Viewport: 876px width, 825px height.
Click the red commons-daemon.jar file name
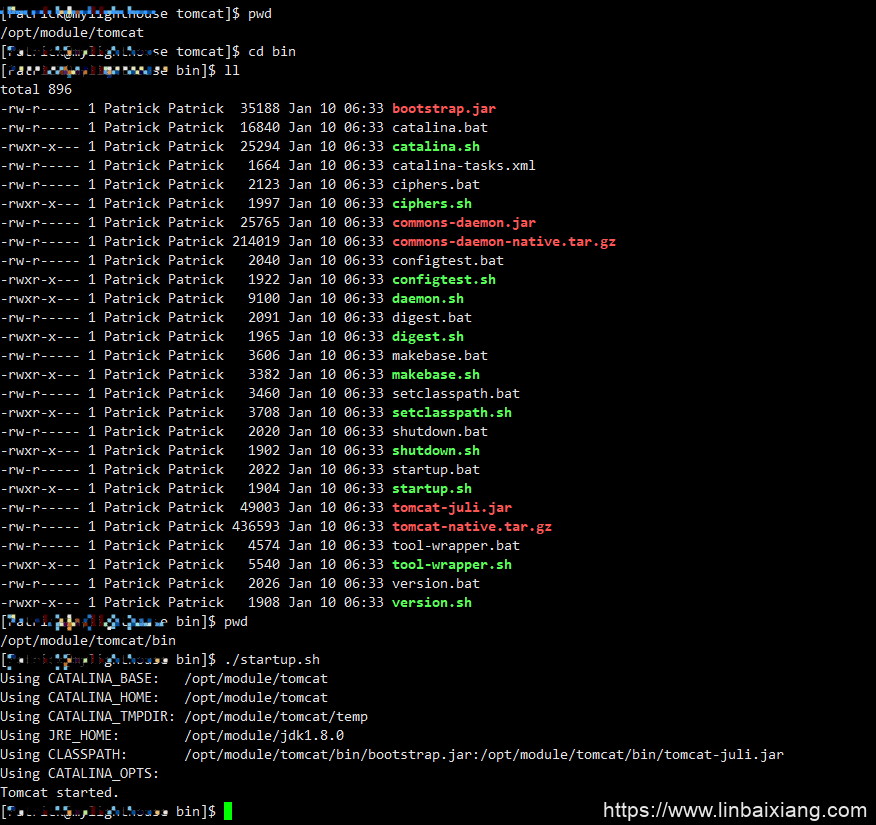(464, 222)
